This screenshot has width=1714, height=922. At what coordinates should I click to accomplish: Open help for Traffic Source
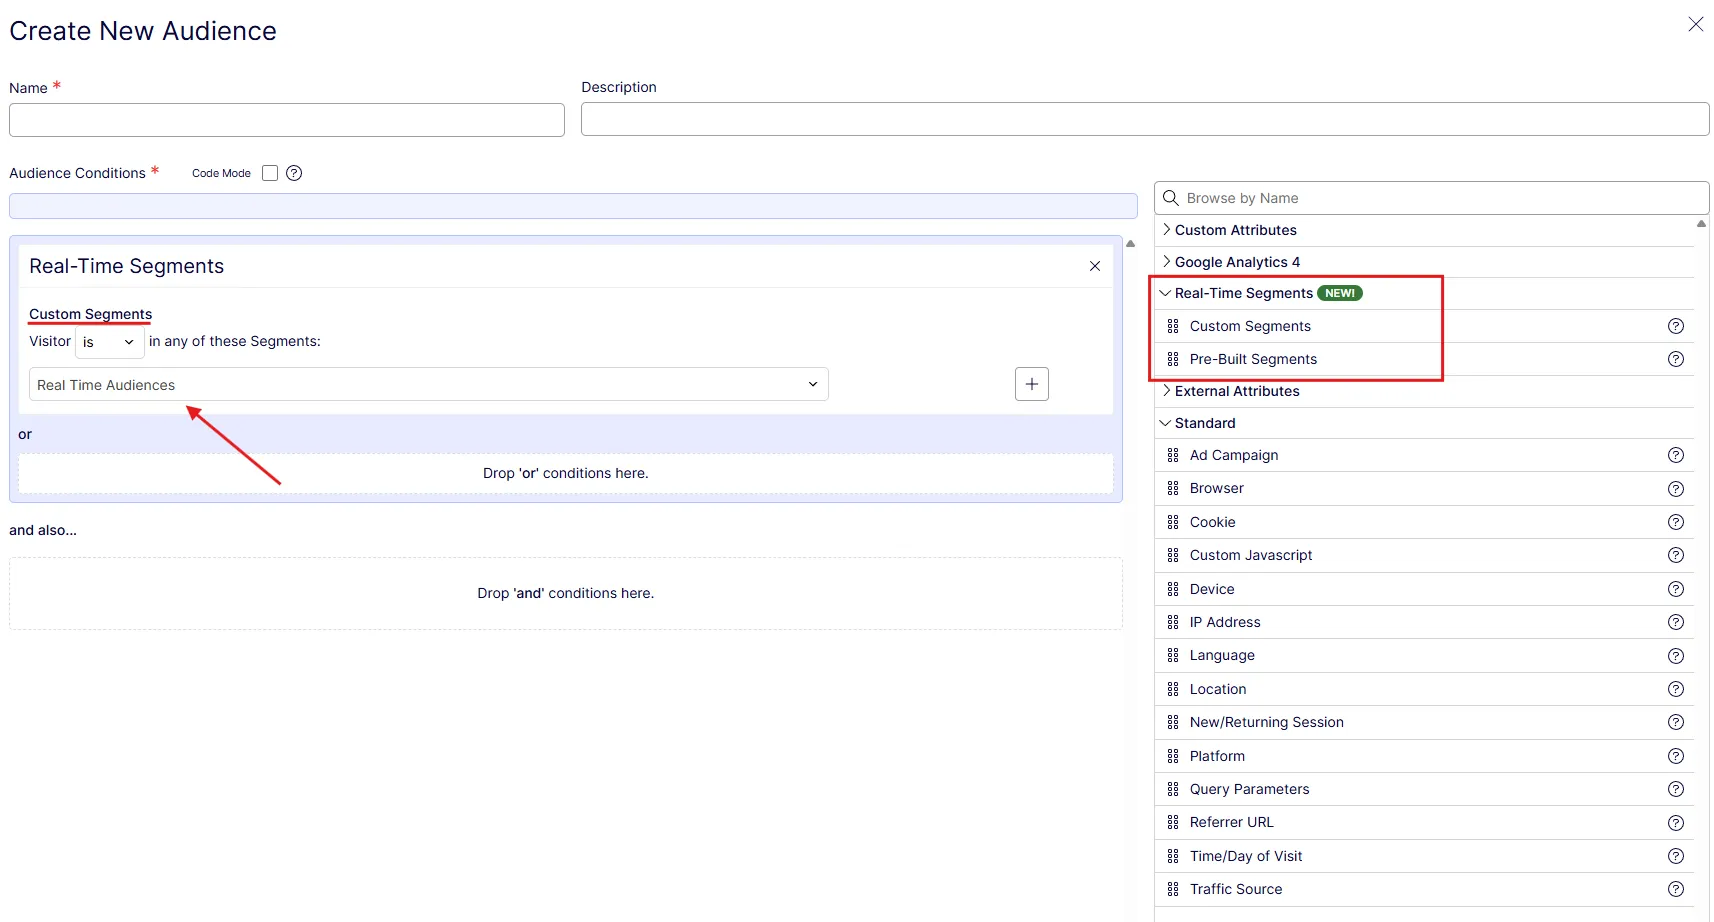pos(1676,889)
